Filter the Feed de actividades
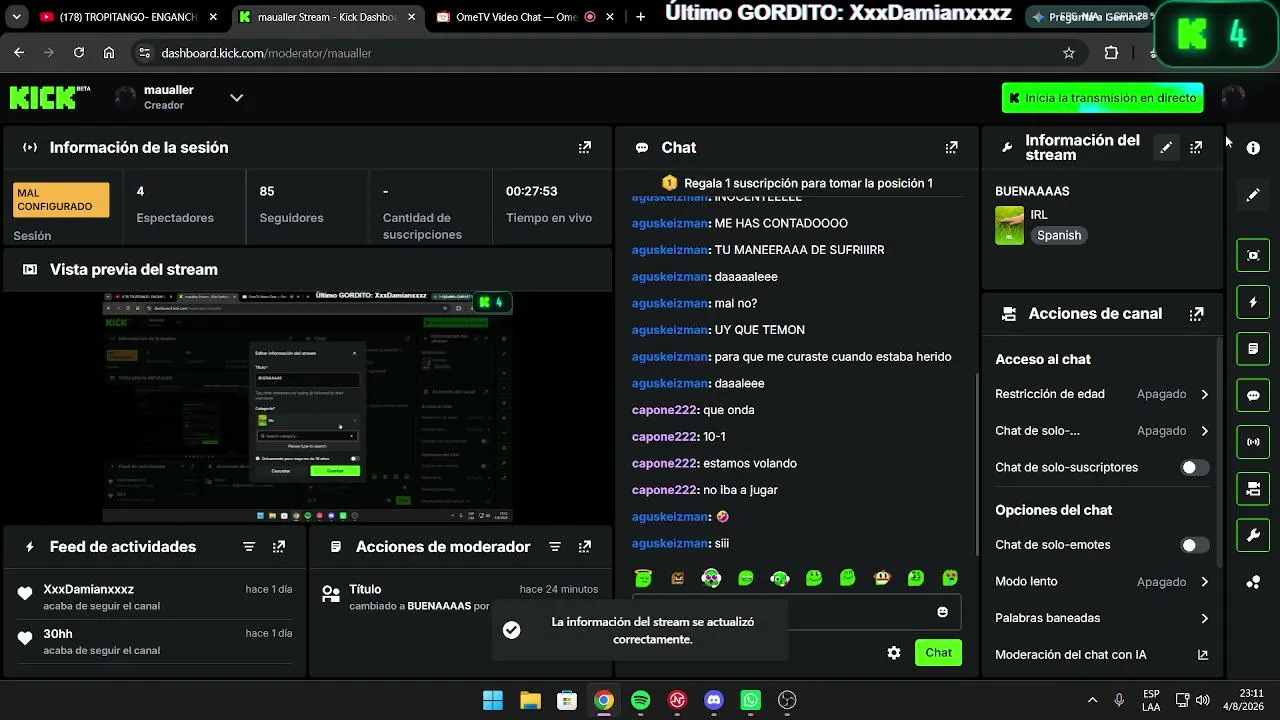The image size is (1280, 720). pos(249,547)
